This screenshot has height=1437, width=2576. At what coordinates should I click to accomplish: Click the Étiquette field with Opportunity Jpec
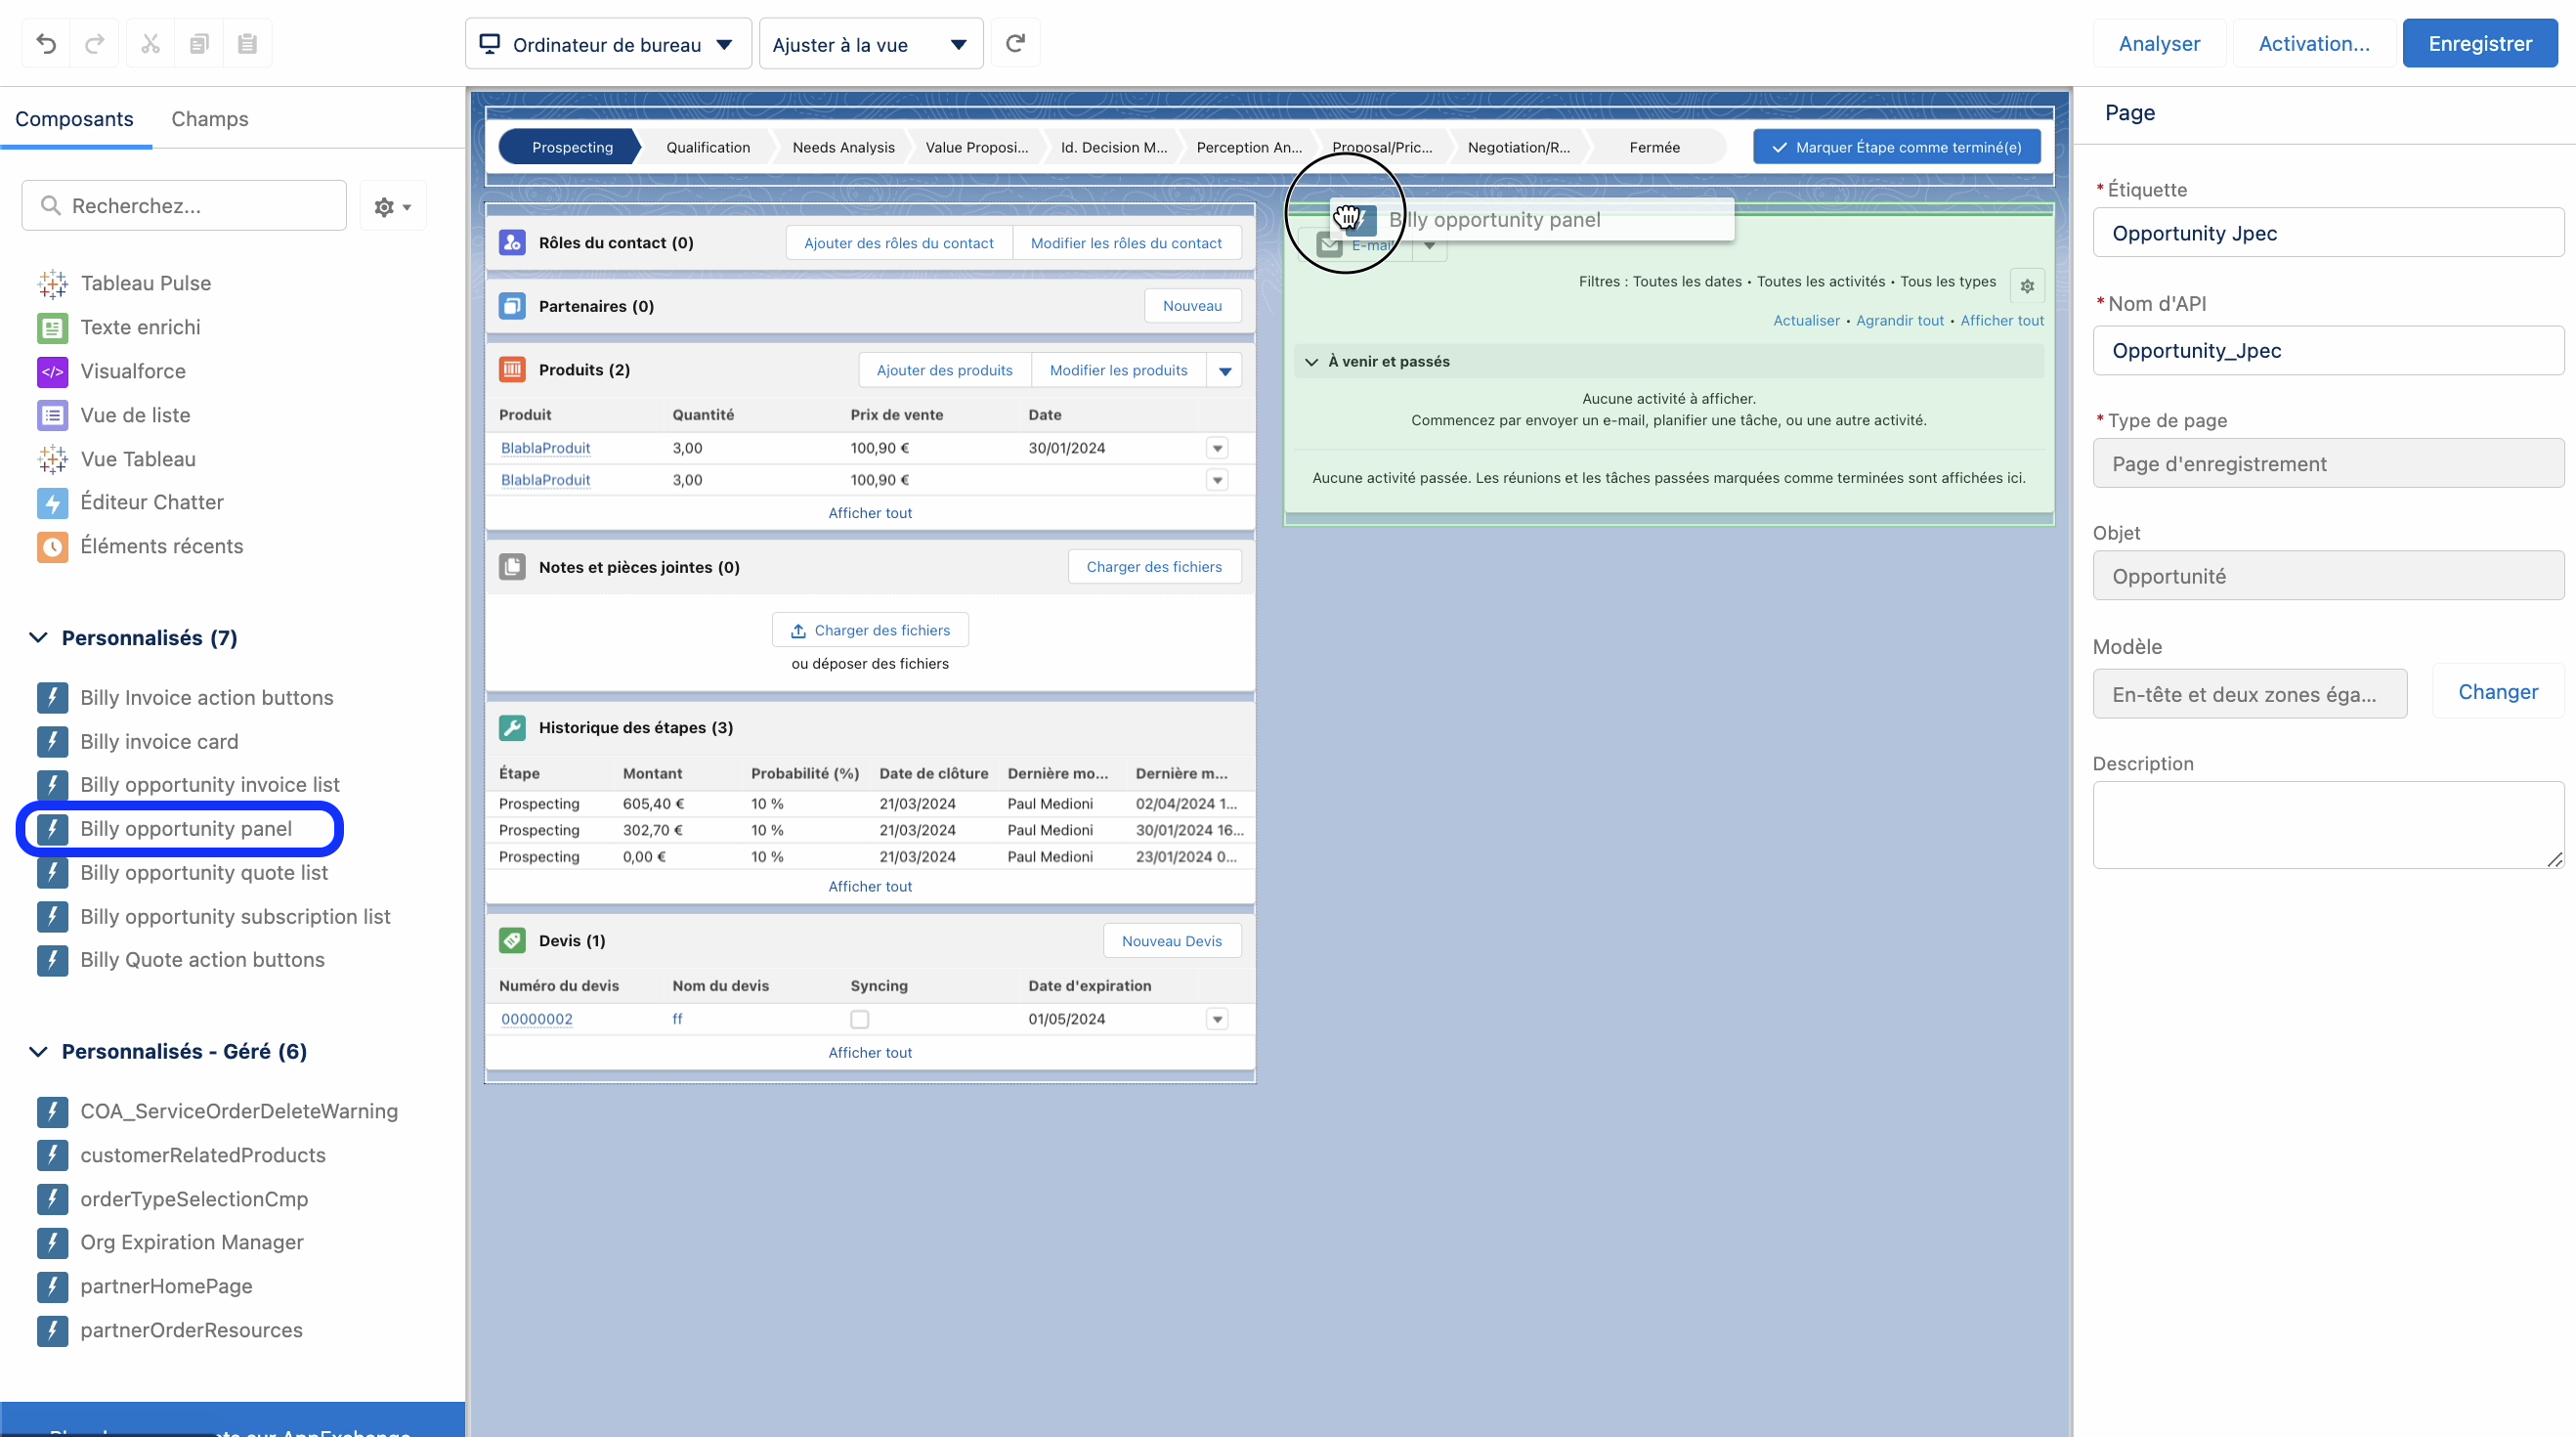point(2328,233)
